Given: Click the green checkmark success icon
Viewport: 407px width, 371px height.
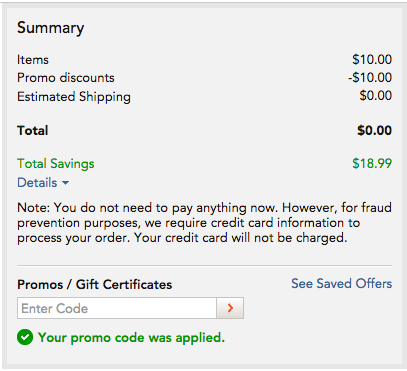Looking at the screenshot, I should point(25,337).
